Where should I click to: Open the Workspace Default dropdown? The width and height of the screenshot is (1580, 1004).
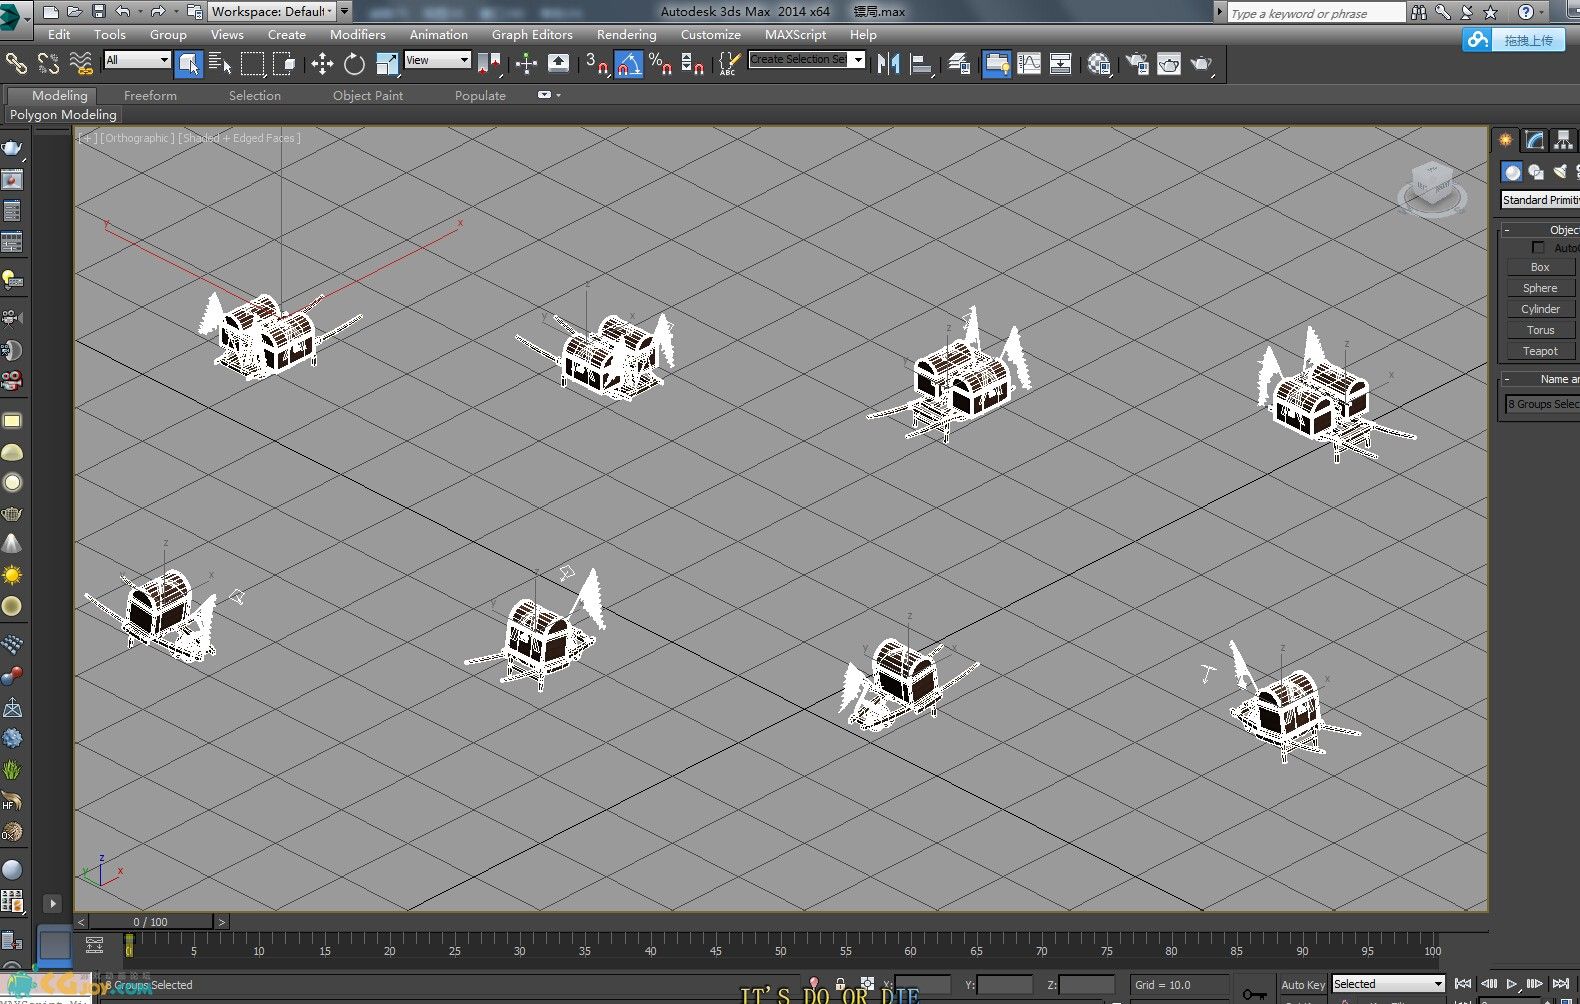pos(272,12)
